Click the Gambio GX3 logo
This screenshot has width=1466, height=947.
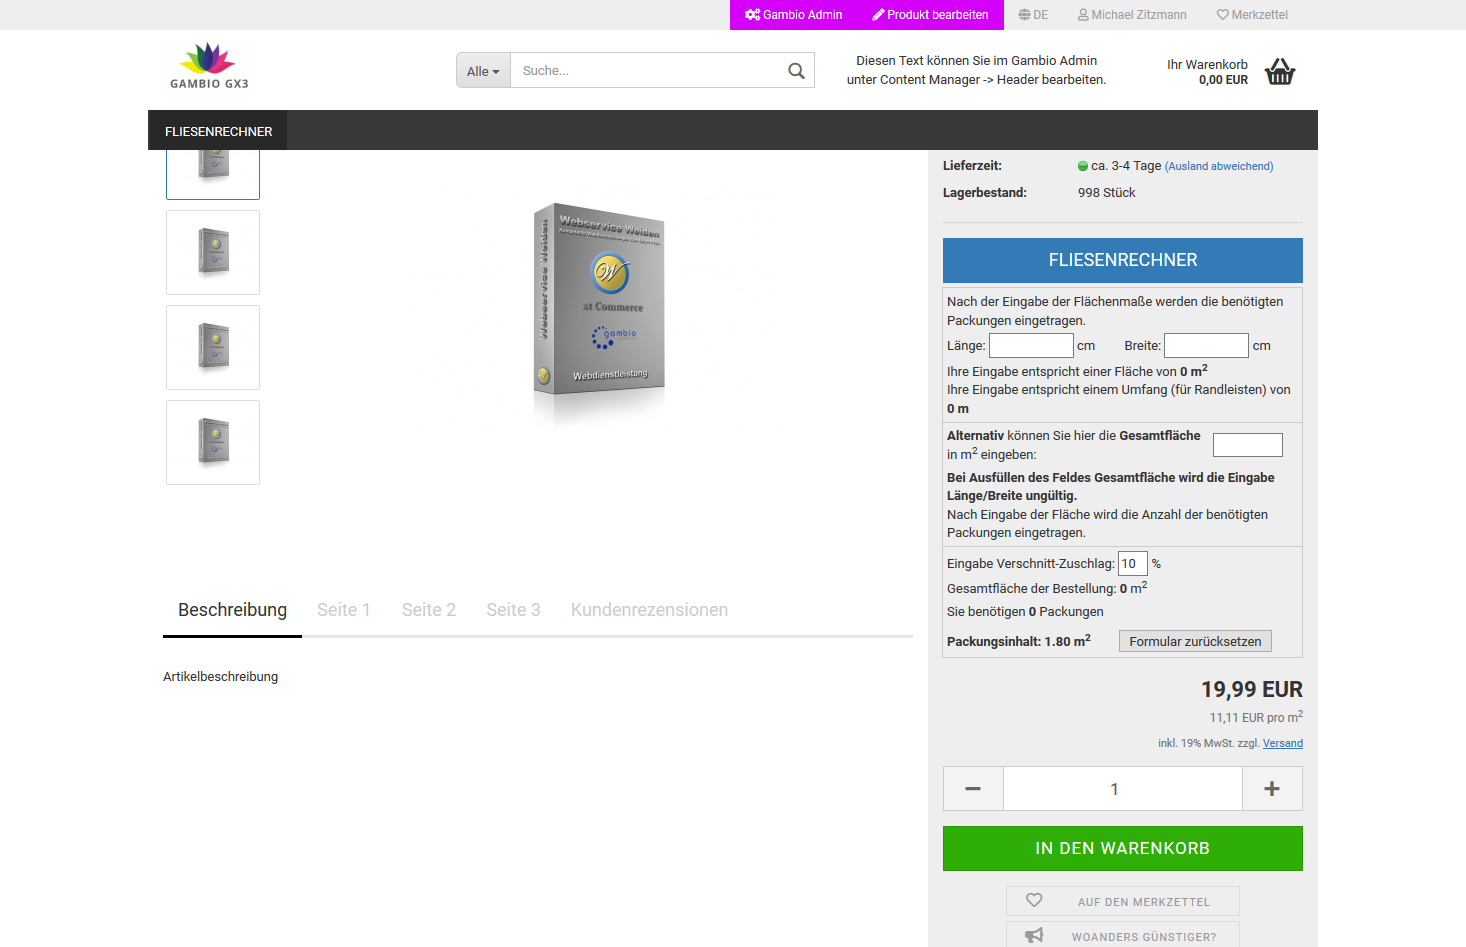(x=209, y=66)
